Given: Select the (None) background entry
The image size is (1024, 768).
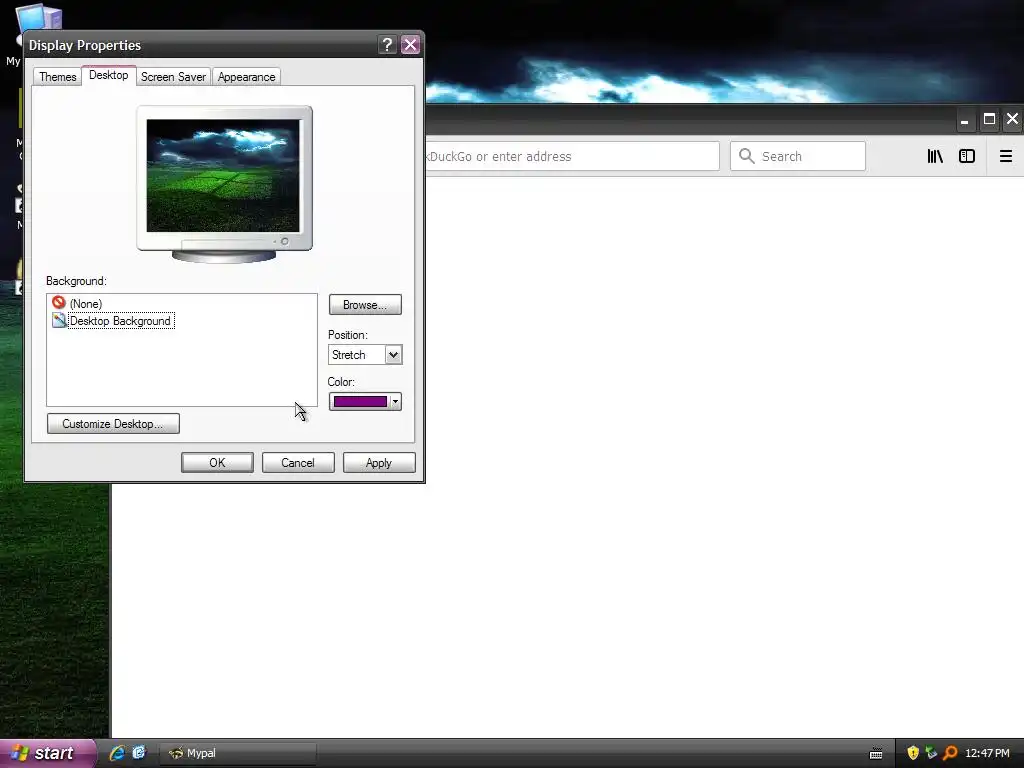Looking at the screenshot, I should click(x=86, y=304).
